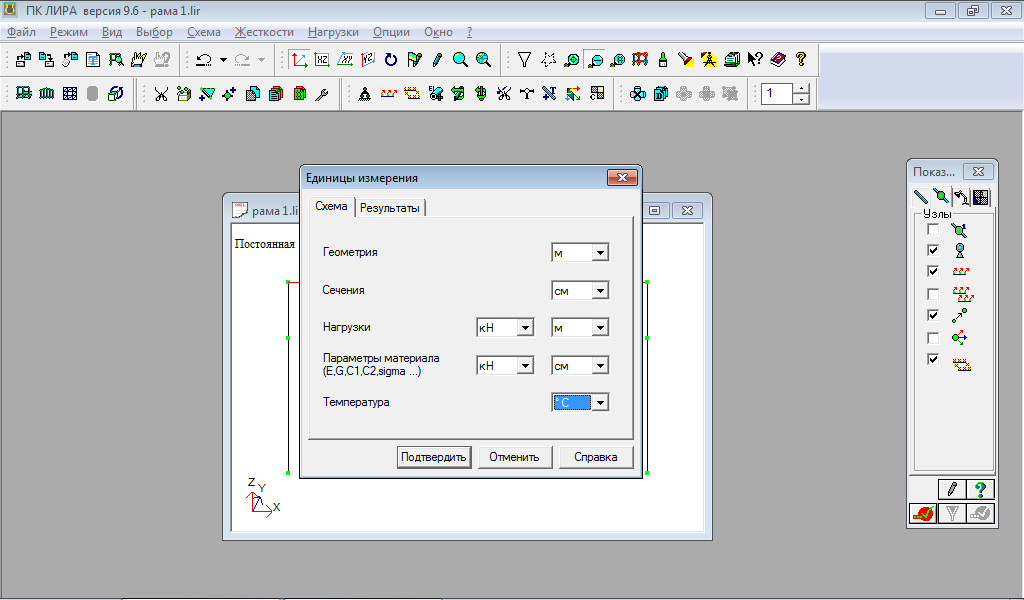
Task: Open the Жесткости menu
Action: [x=264, y=32]
